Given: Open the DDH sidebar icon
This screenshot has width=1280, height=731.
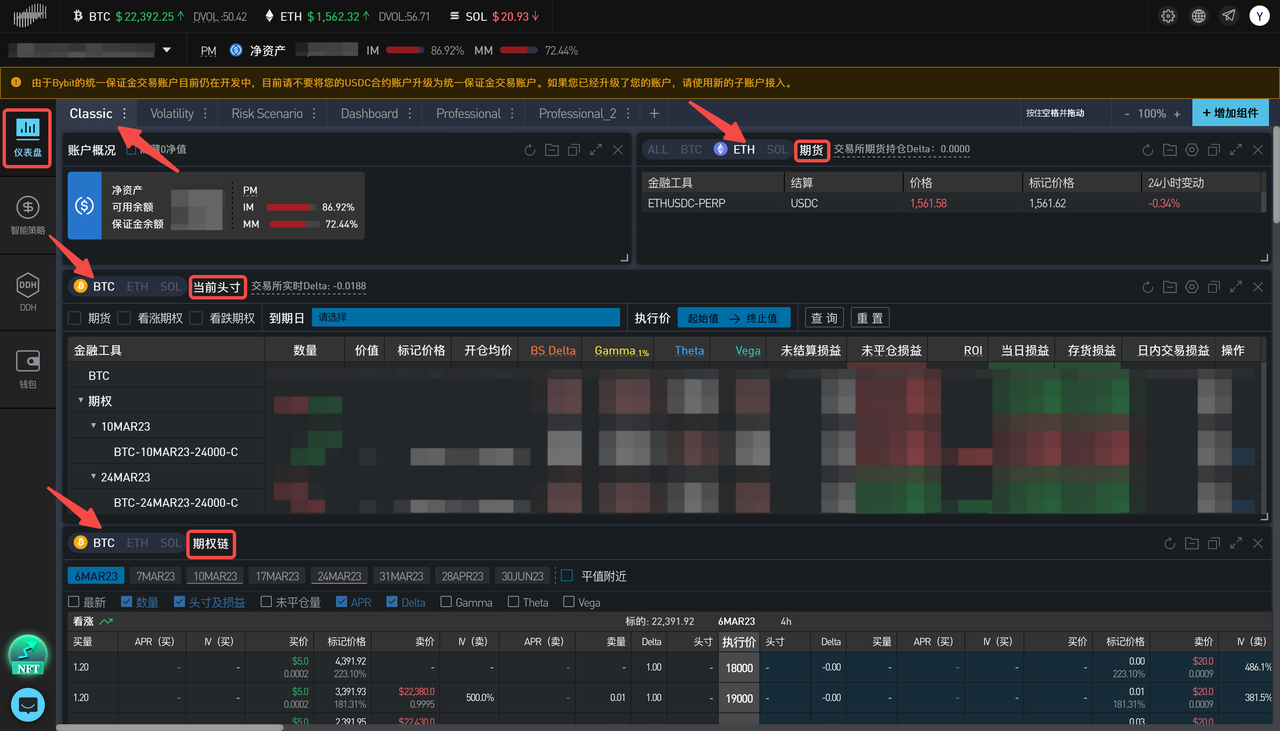Looking at the screenshot, I should coord(27,292).
